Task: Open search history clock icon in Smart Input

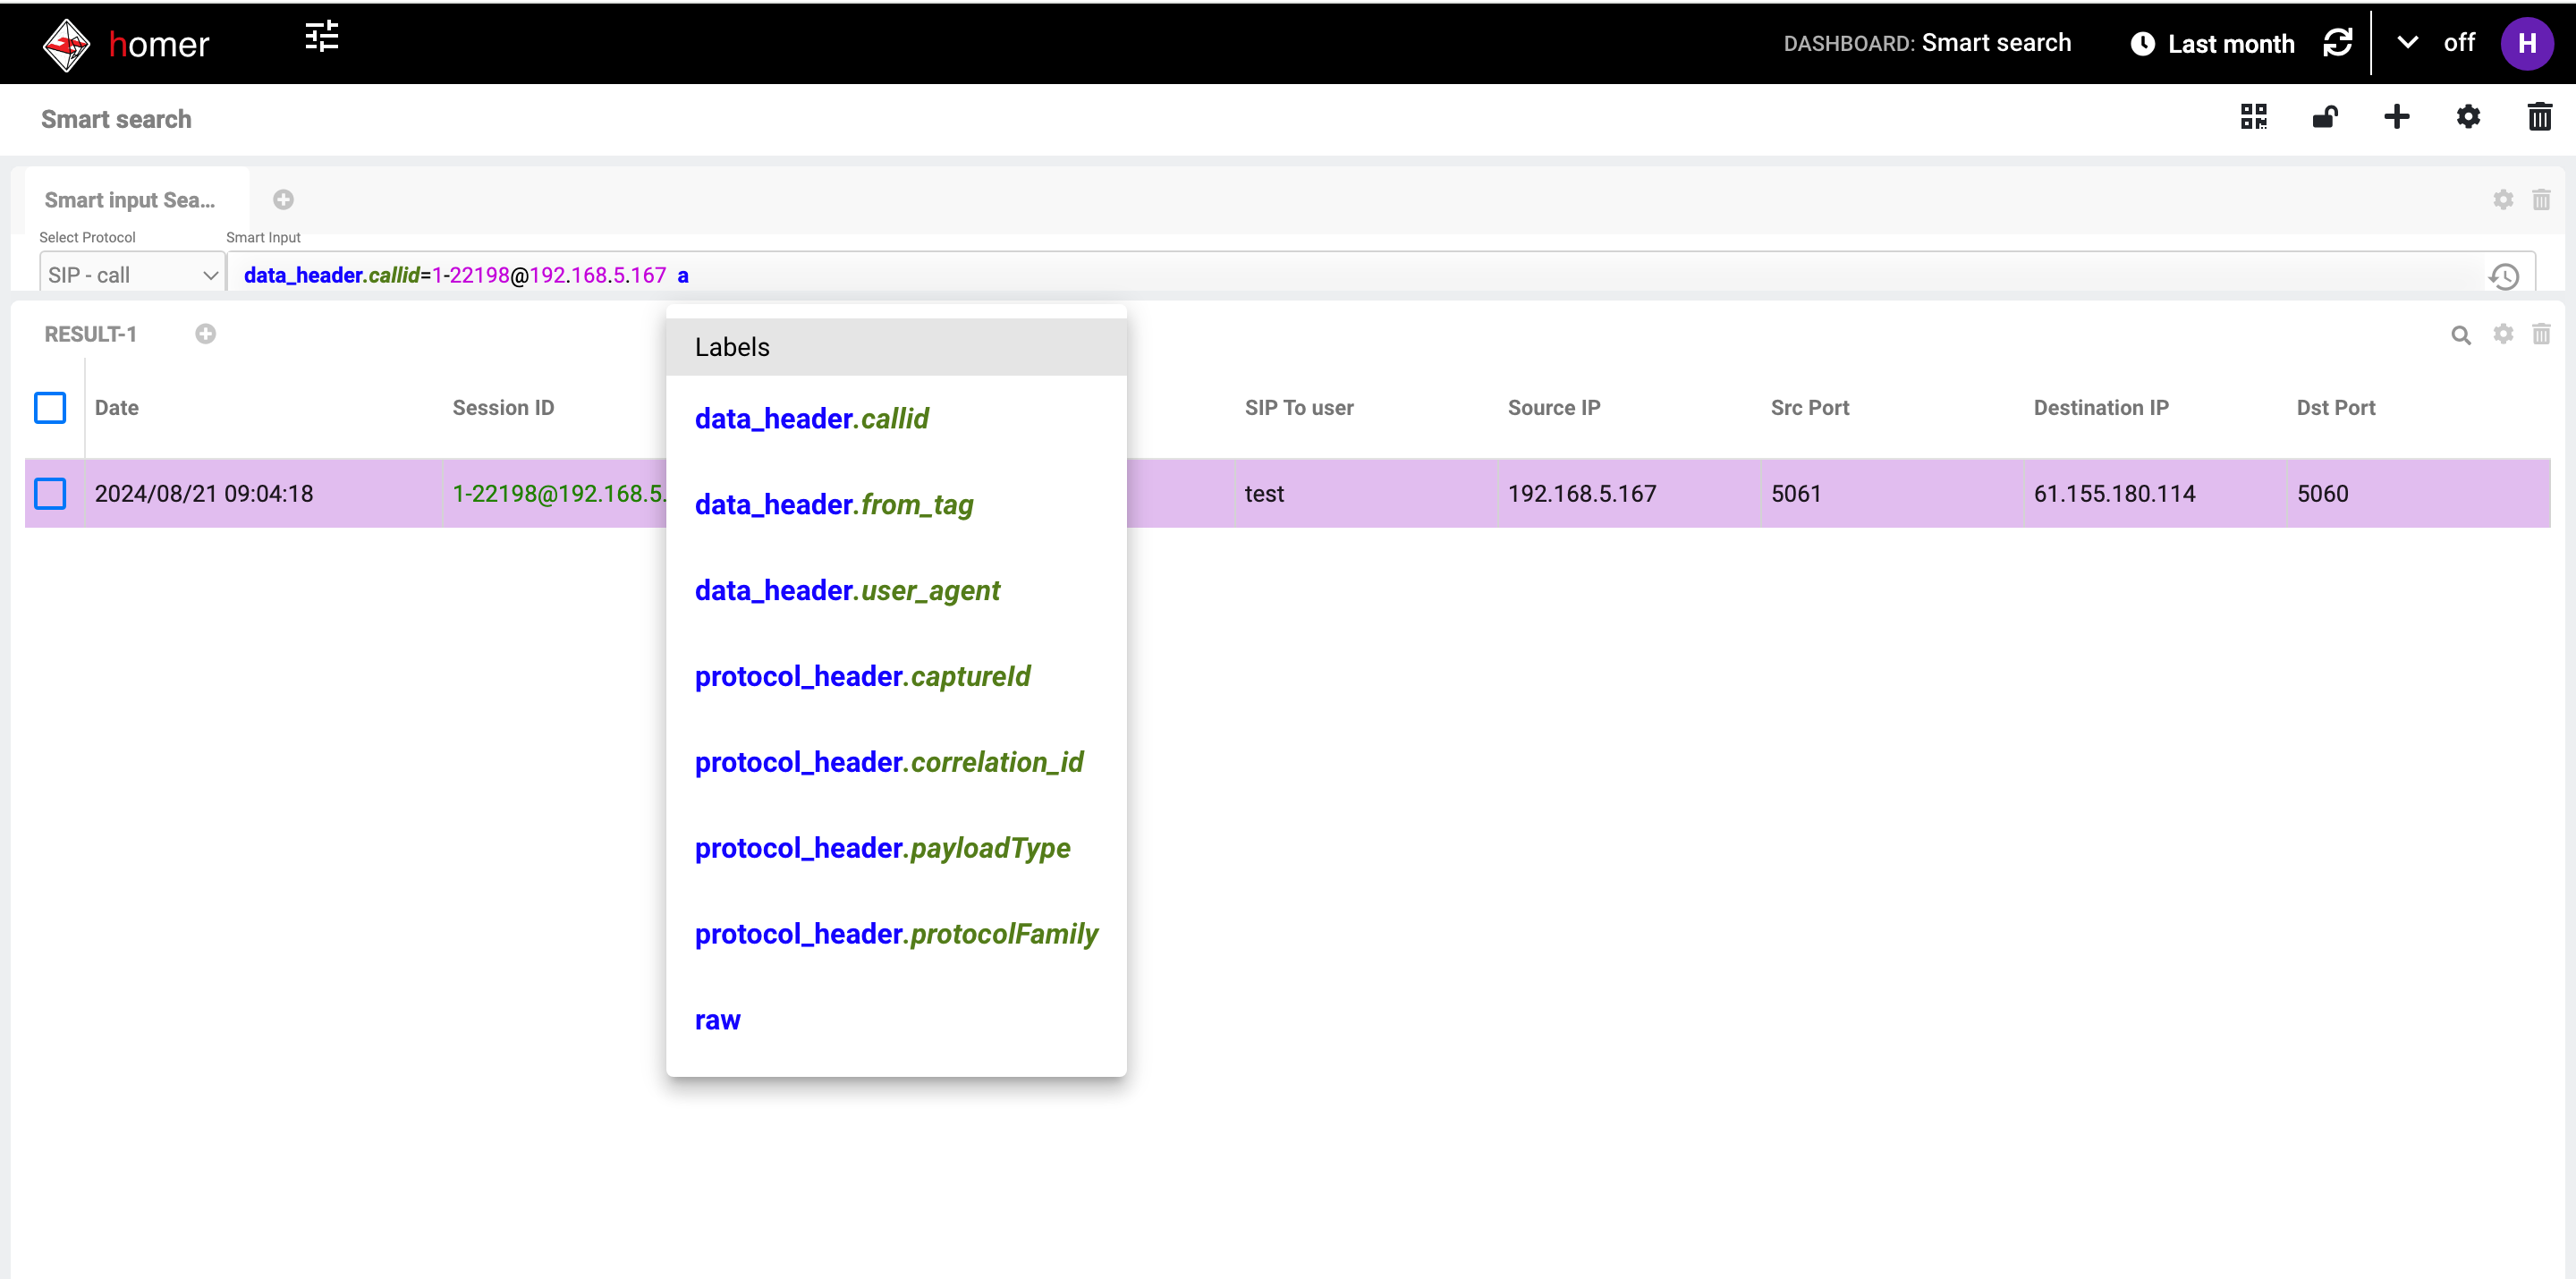Action: [x=2504, y=276]
